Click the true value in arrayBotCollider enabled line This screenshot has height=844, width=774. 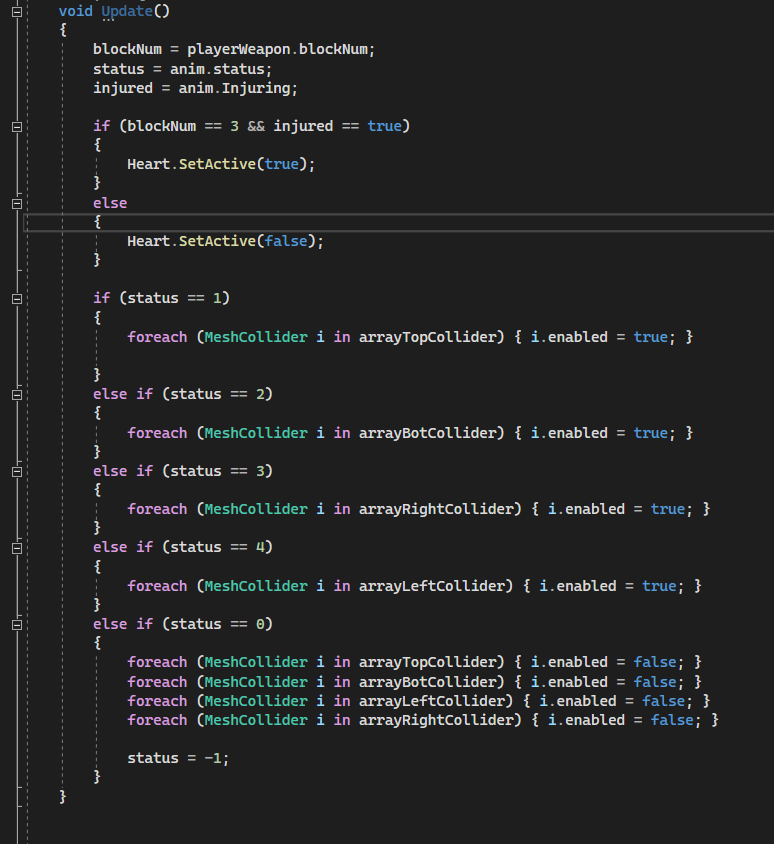point(650,433)
